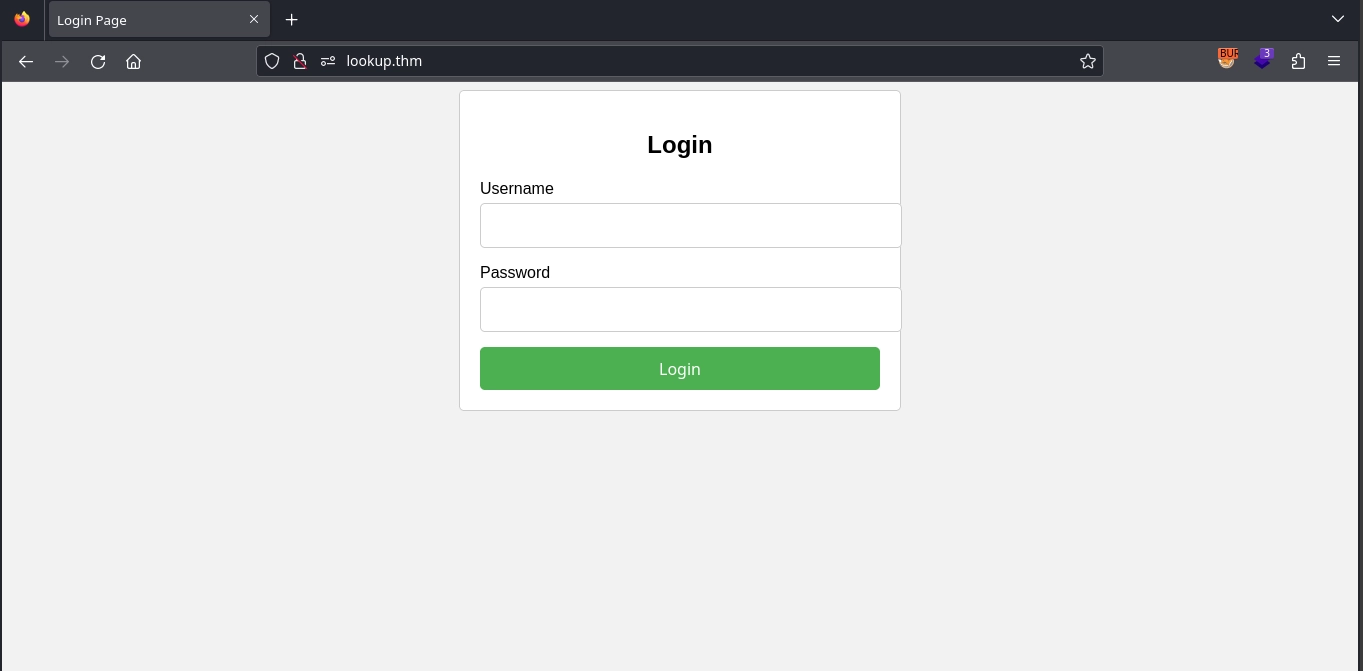Click the purple extension with badge 3
This screenshot has width=1363, height=671.
coord(1263,60)
